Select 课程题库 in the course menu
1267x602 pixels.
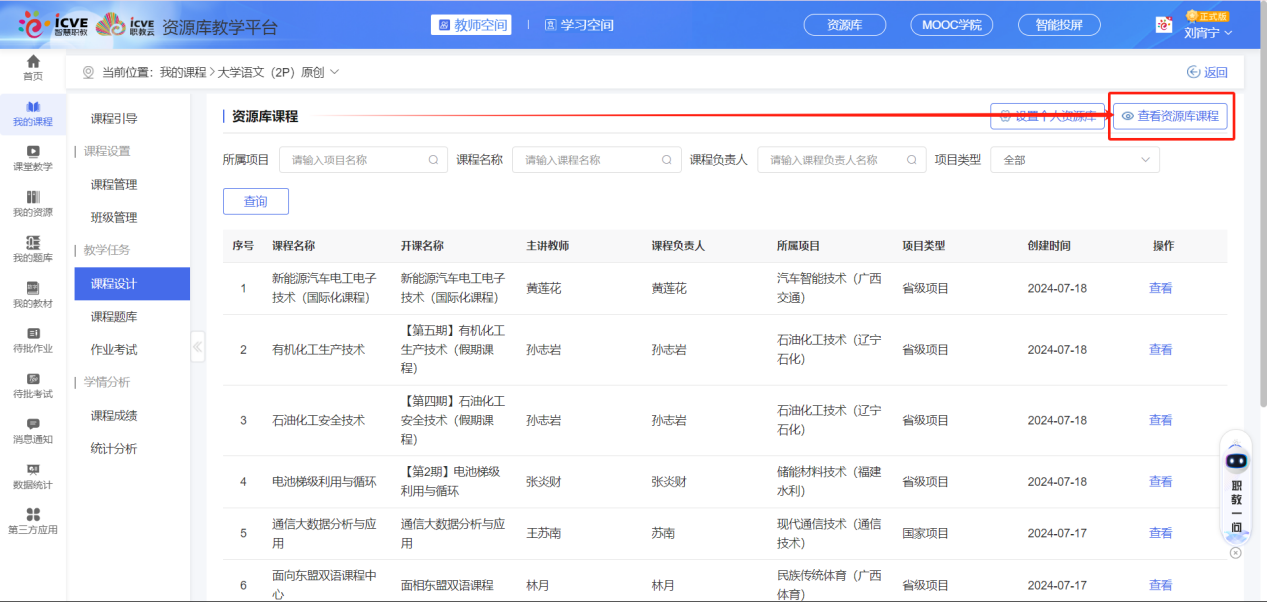[x=114, y=317]
